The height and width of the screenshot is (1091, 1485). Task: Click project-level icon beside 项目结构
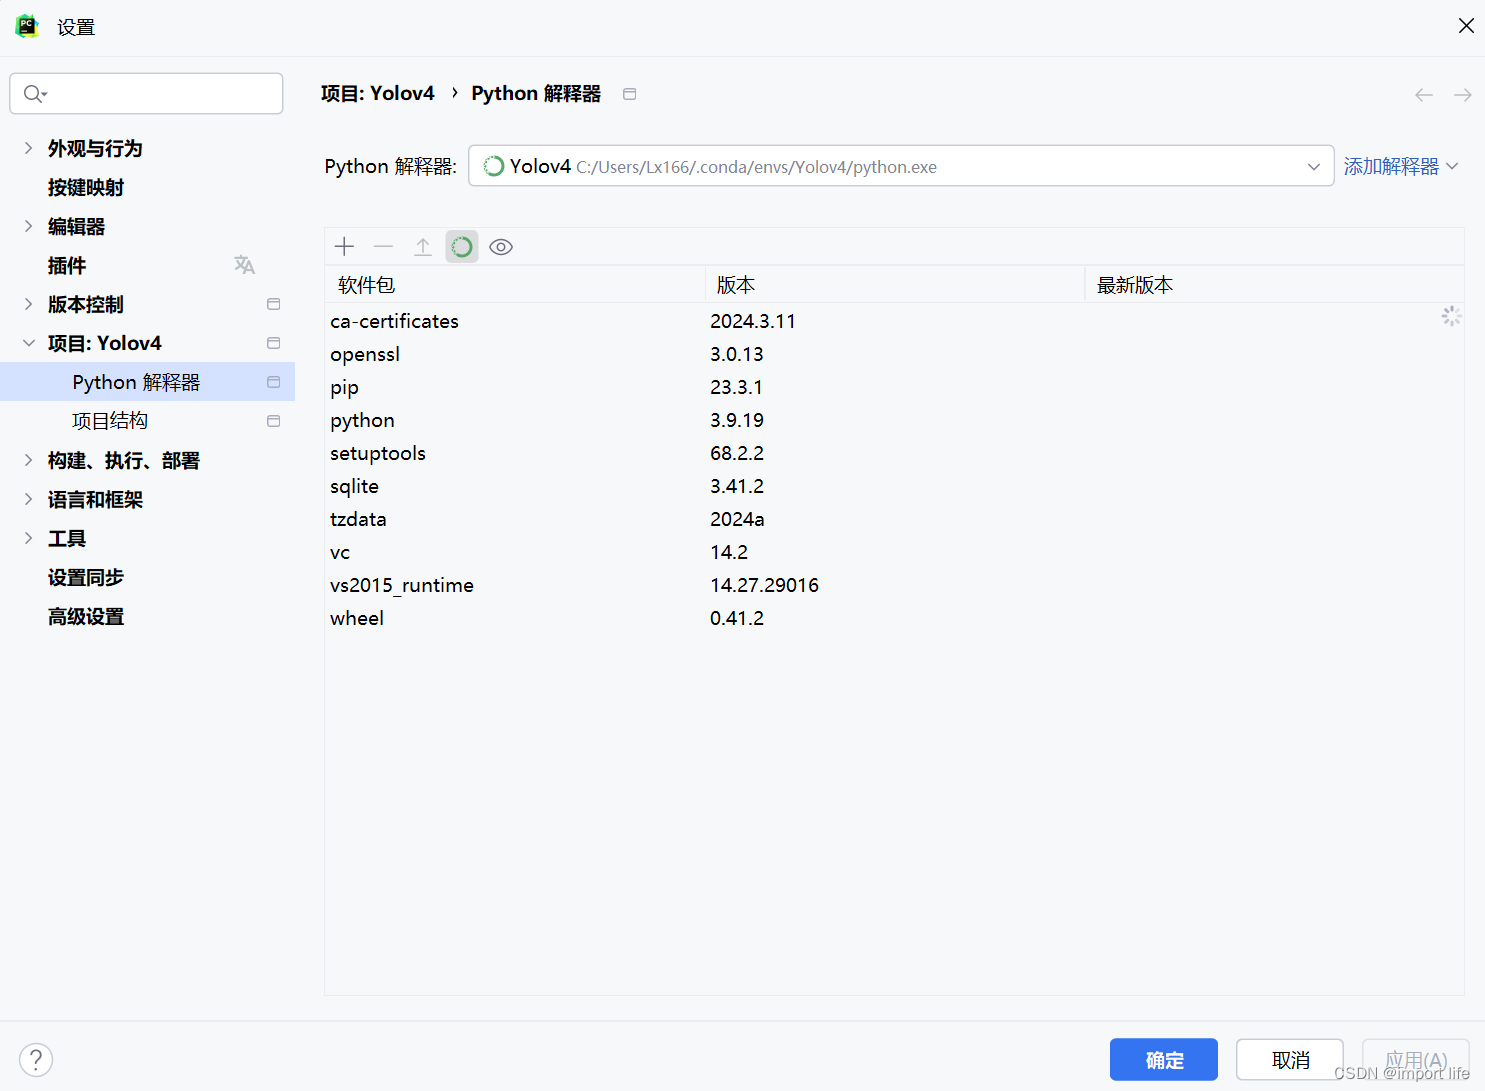pos(273,421)
